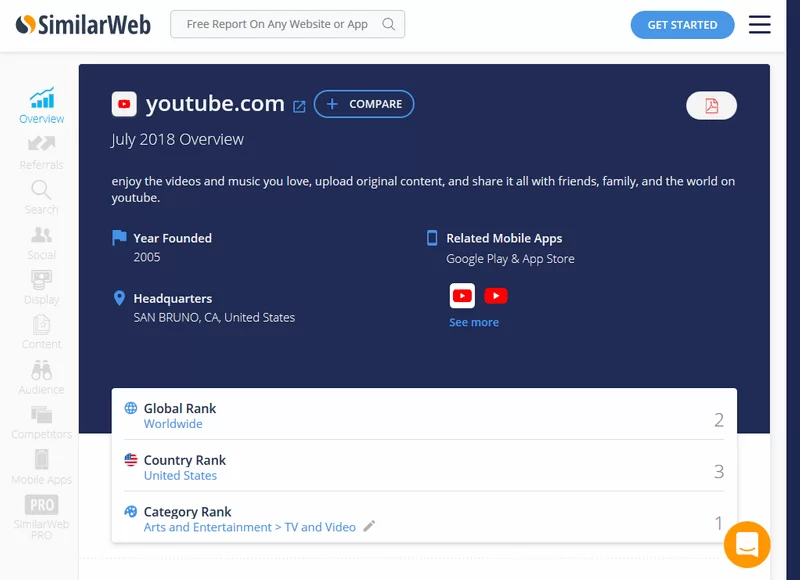This screenshot has height=580, width=800.
Task: Open SimilarWeb PRO in sidebar
Action: (x=41, y=517)
